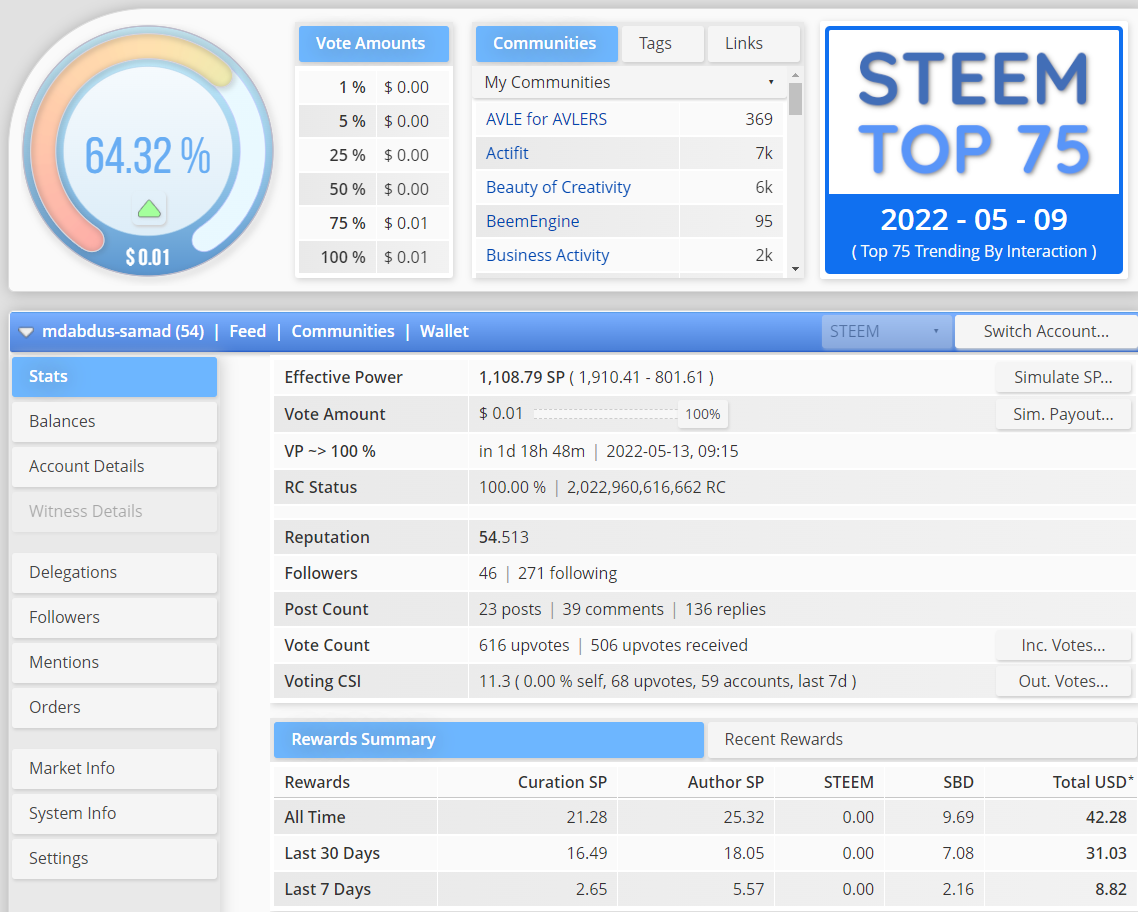Expand account menu triangle beside mdabdus-samad

point(26,332)
